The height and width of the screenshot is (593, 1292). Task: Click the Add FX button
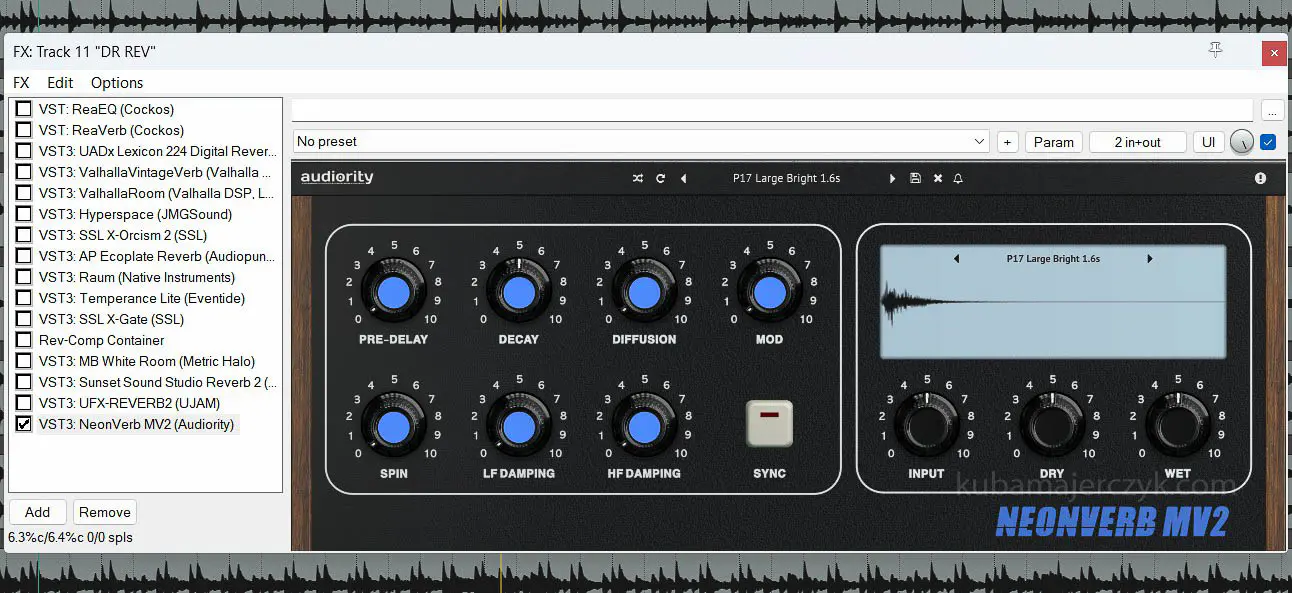(37, 512)
